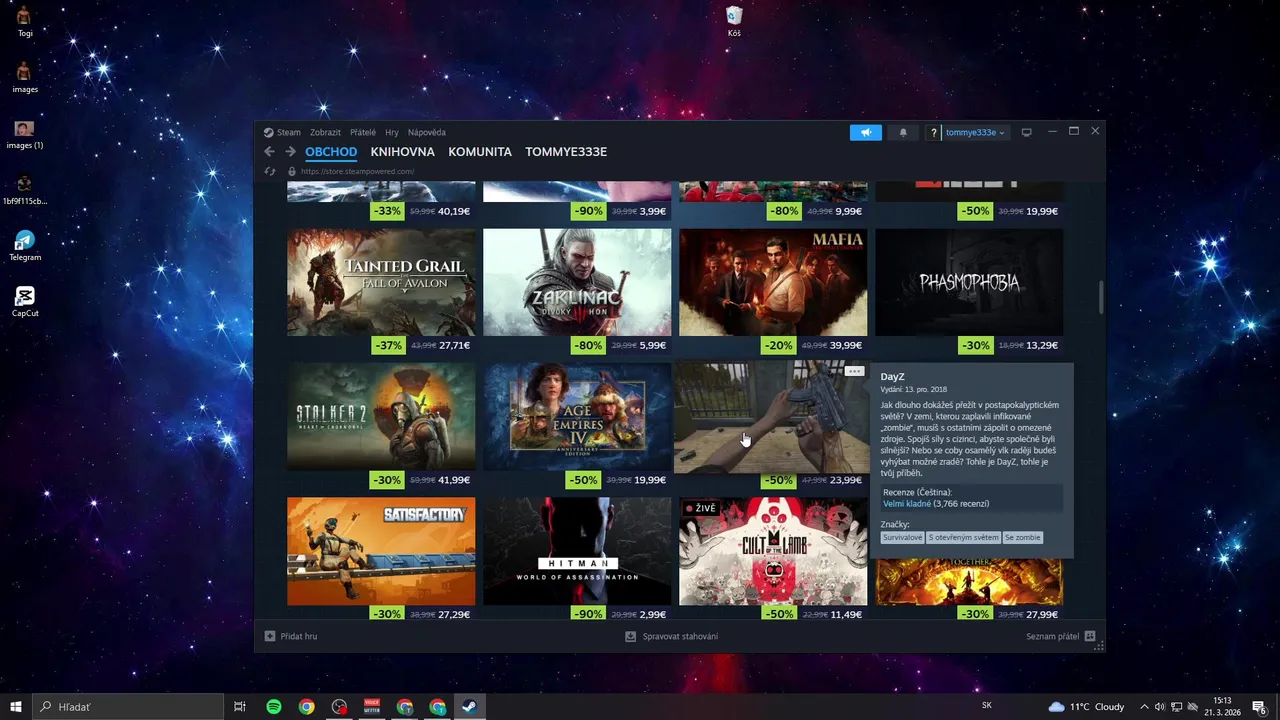This screenshot has height=720, width=1280.
Task: Open the Windows notification center icon
Action: pyautogui.click(x=1260, y=707)
